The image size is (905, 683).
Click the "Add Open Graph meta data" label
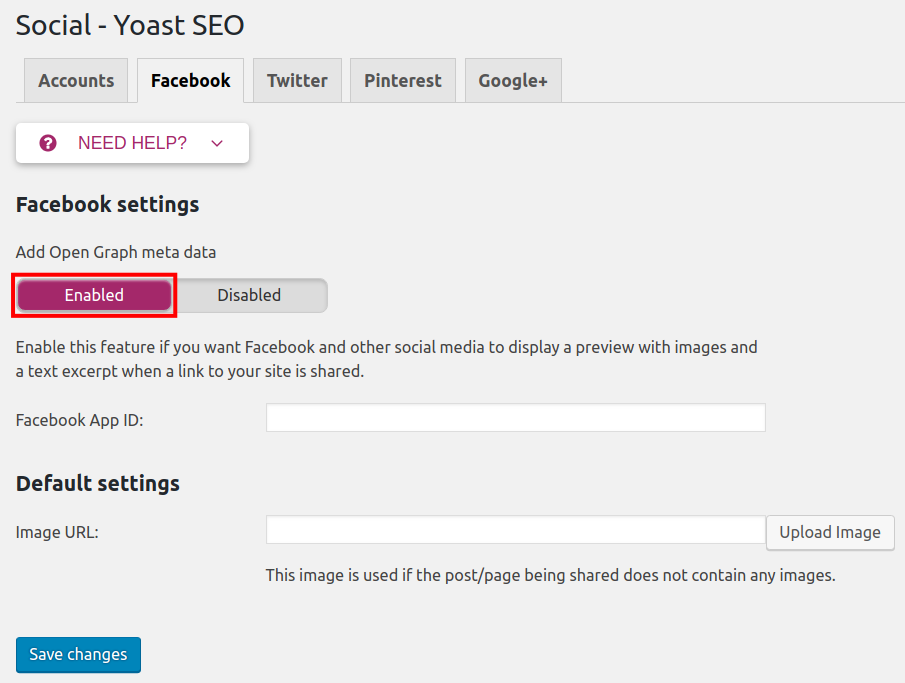click(116, 252)
